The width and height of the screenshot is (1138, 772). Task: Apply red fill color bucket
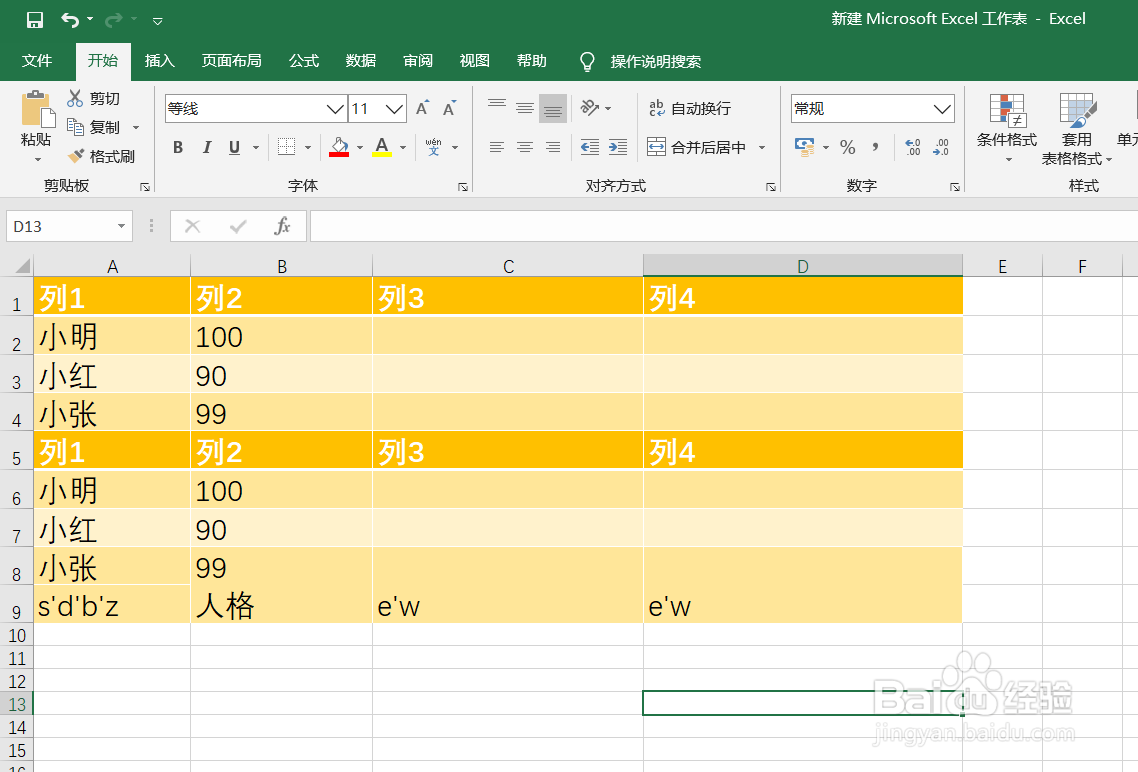pos(339,147)
